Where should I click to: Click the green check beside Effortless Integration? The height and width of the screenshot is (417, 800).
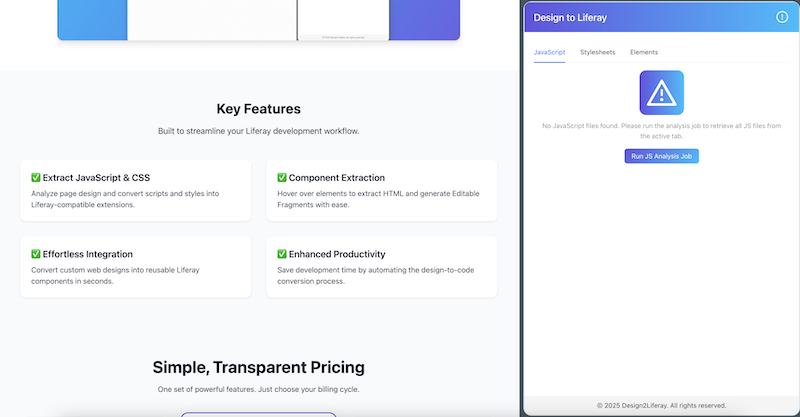point(36,254)
